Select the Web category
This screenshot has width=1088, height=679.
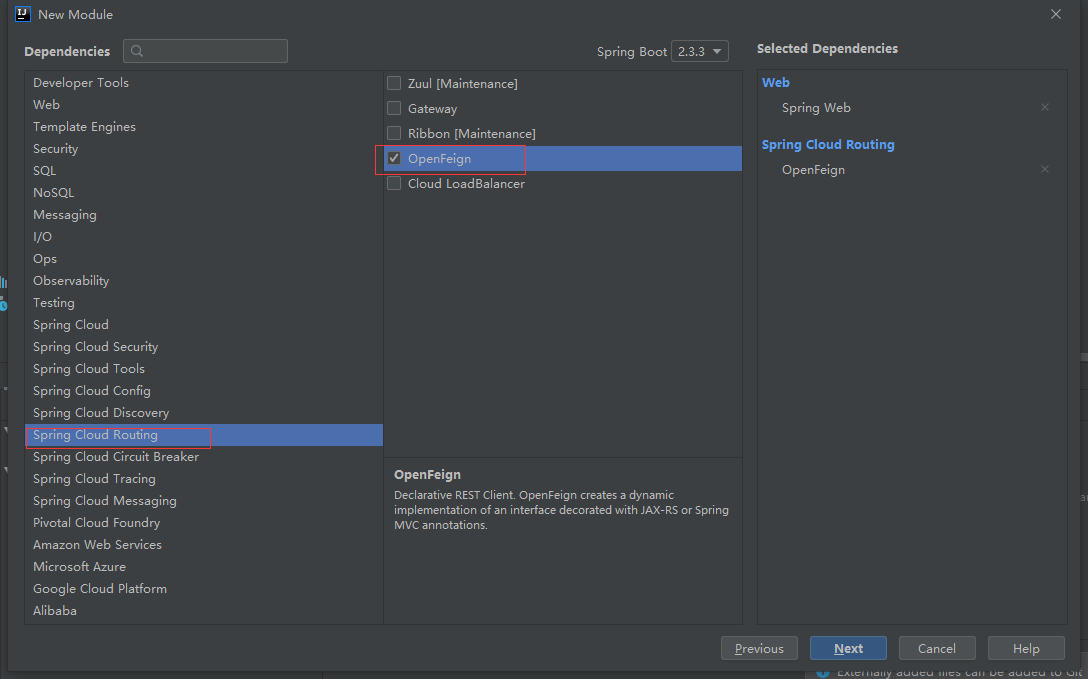(204, 105)
